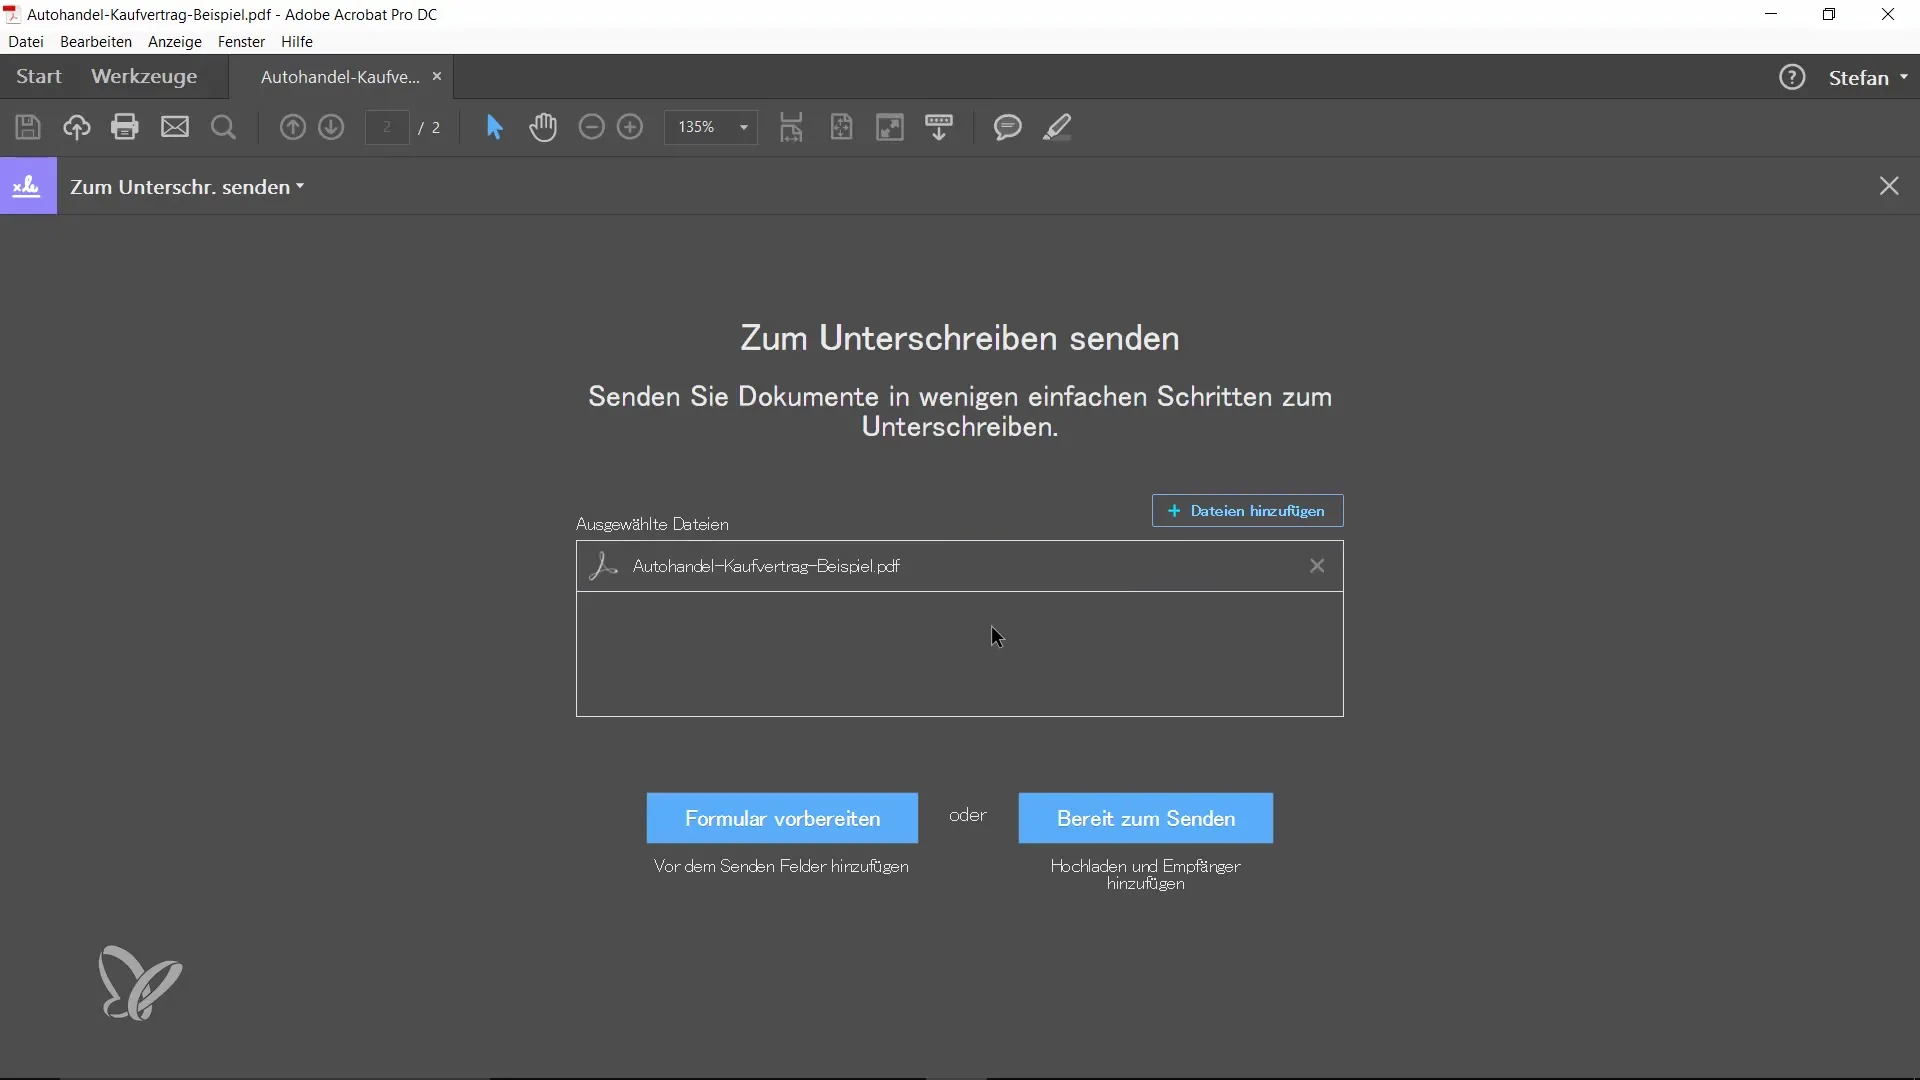The image size is (1920, 1080).
Task: Click the Formular vorbereiten button
Action: (782, 818)
